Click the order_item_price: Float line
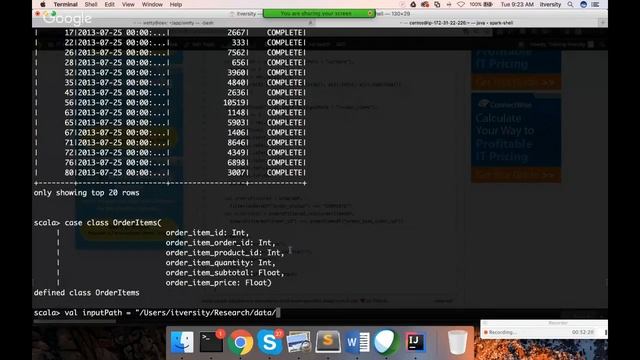This screenshot has height=360, width=640. (218, 282)
